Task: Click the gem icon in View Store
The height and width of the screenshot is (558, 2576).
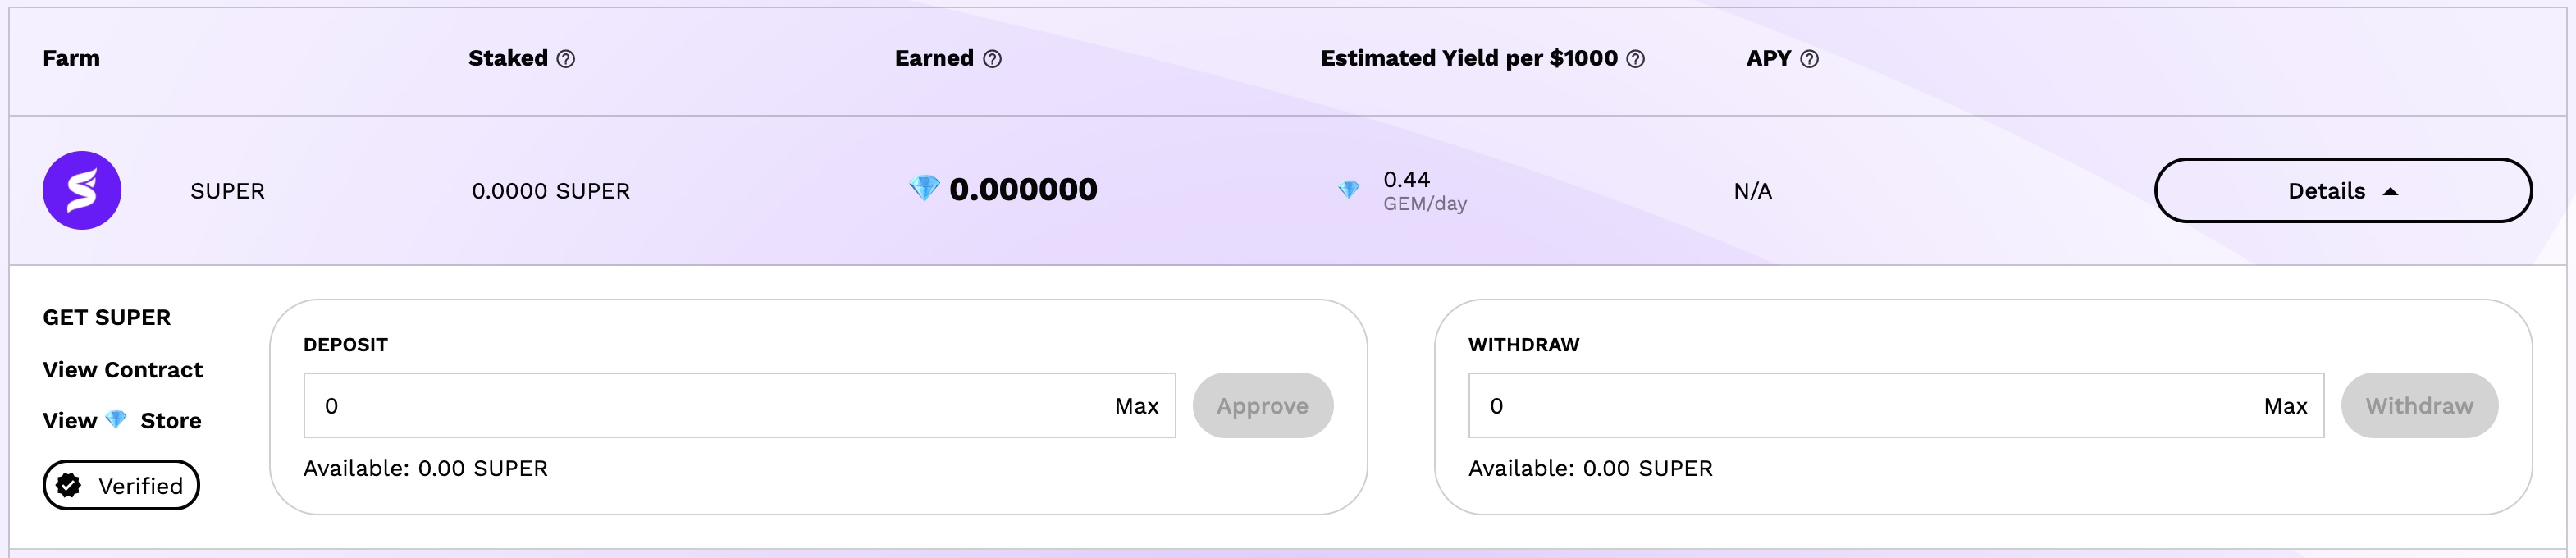Action: tap(116, 420)
